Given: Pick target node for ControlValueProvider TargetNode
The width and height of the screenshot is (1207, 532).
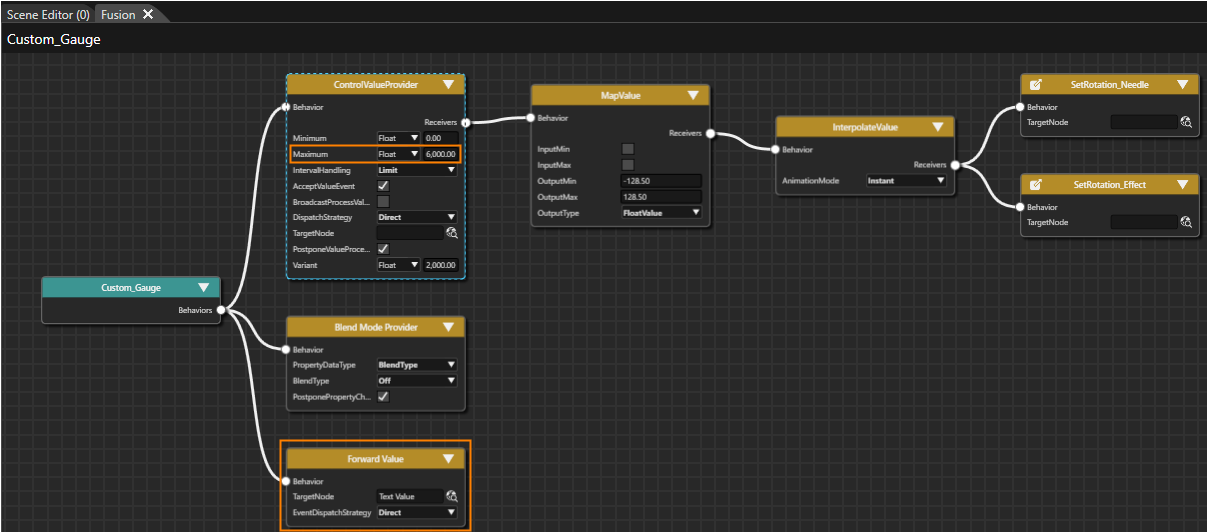Looking at the screenshot, I should point(451,233).
